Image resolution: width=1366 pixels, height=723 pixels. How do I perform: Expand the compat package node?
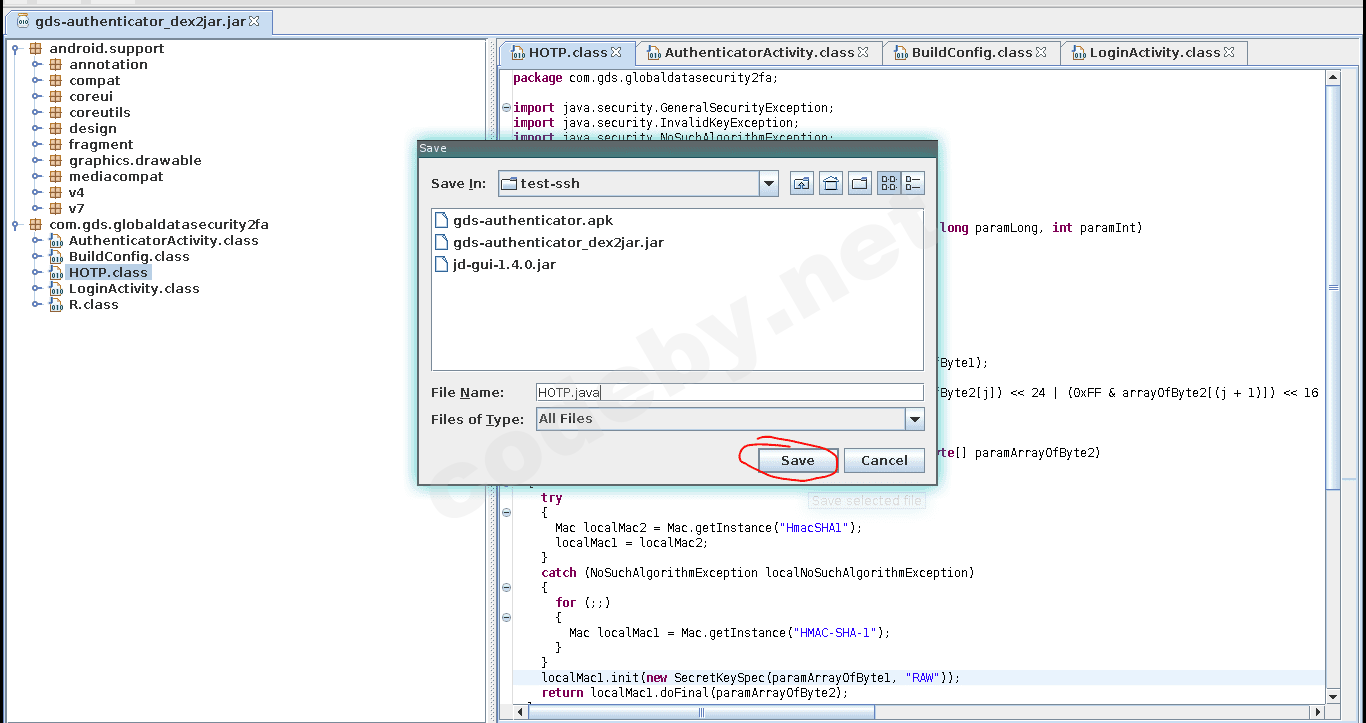[x=37, y=80]
